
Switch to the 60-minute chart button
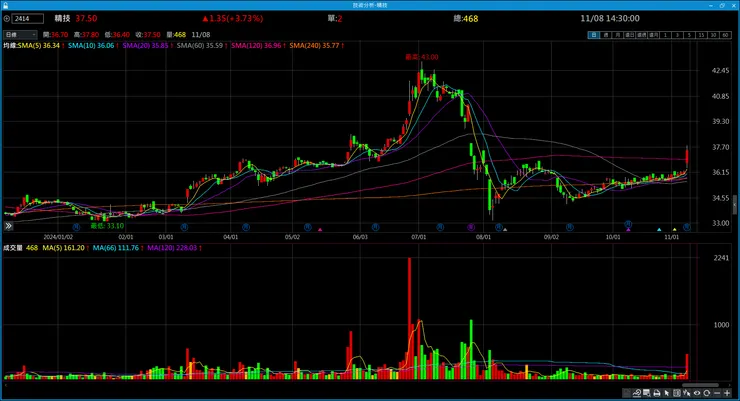point(726,35)
